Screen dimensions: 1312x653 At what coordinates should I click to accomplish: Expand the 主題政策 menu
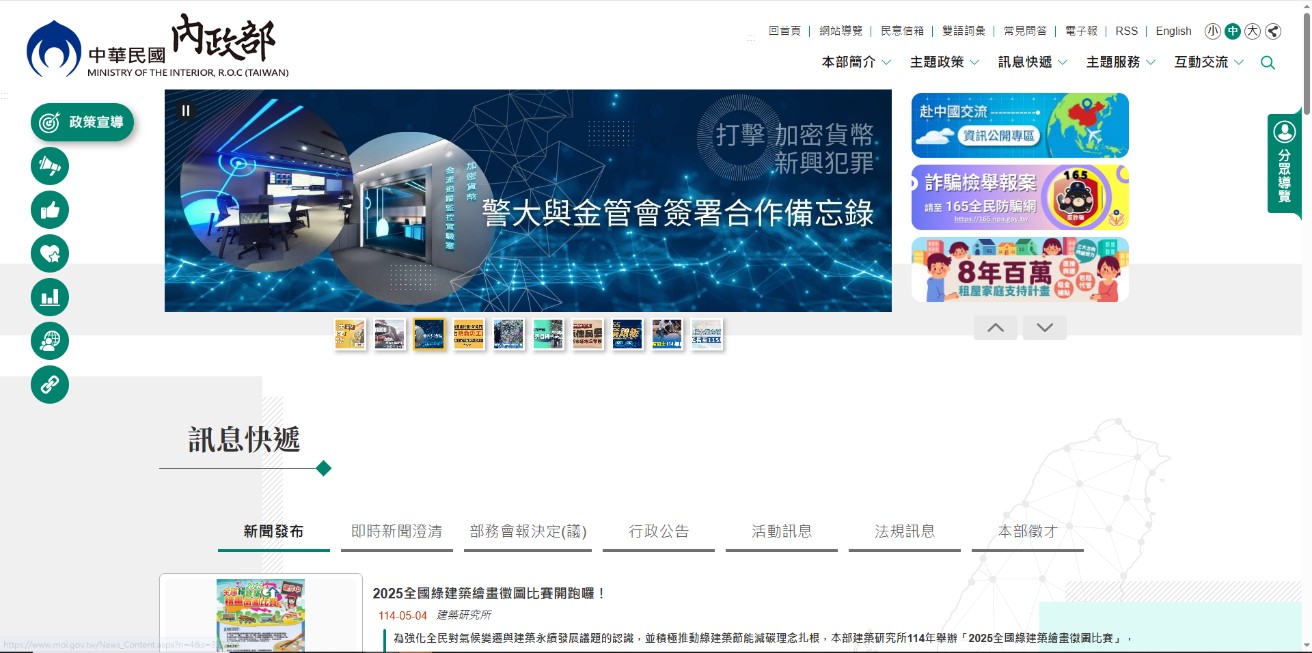pyautogui.click(x=944, y=62)
